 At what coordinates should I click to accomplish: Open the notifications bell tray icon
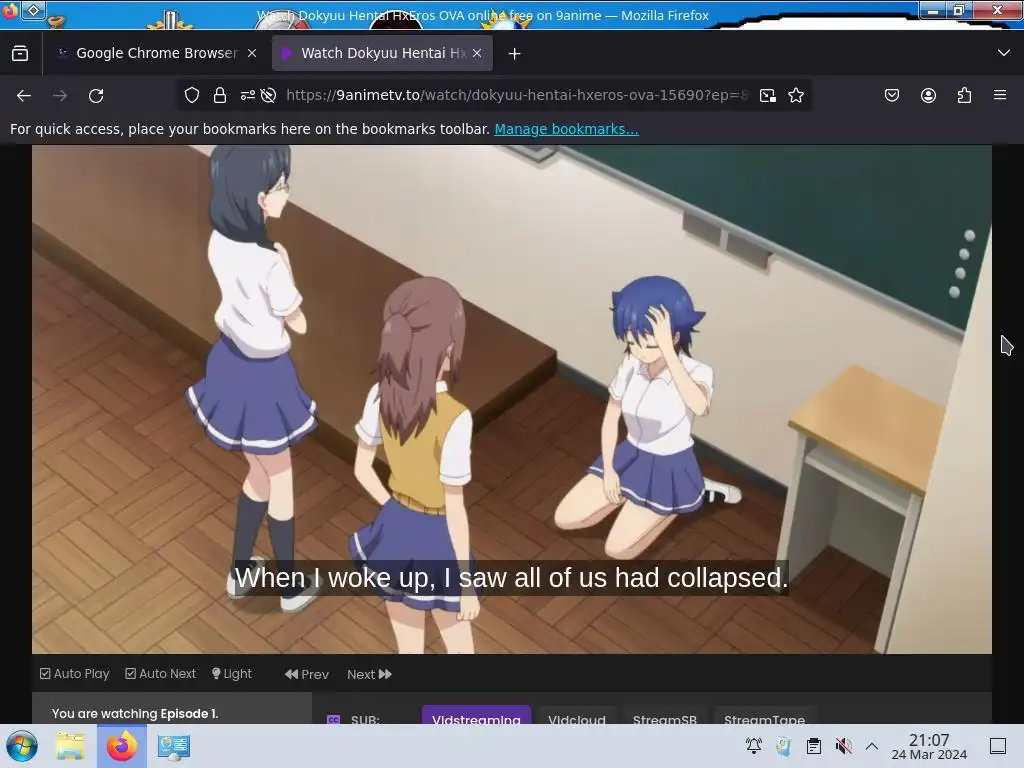[754, 746]
